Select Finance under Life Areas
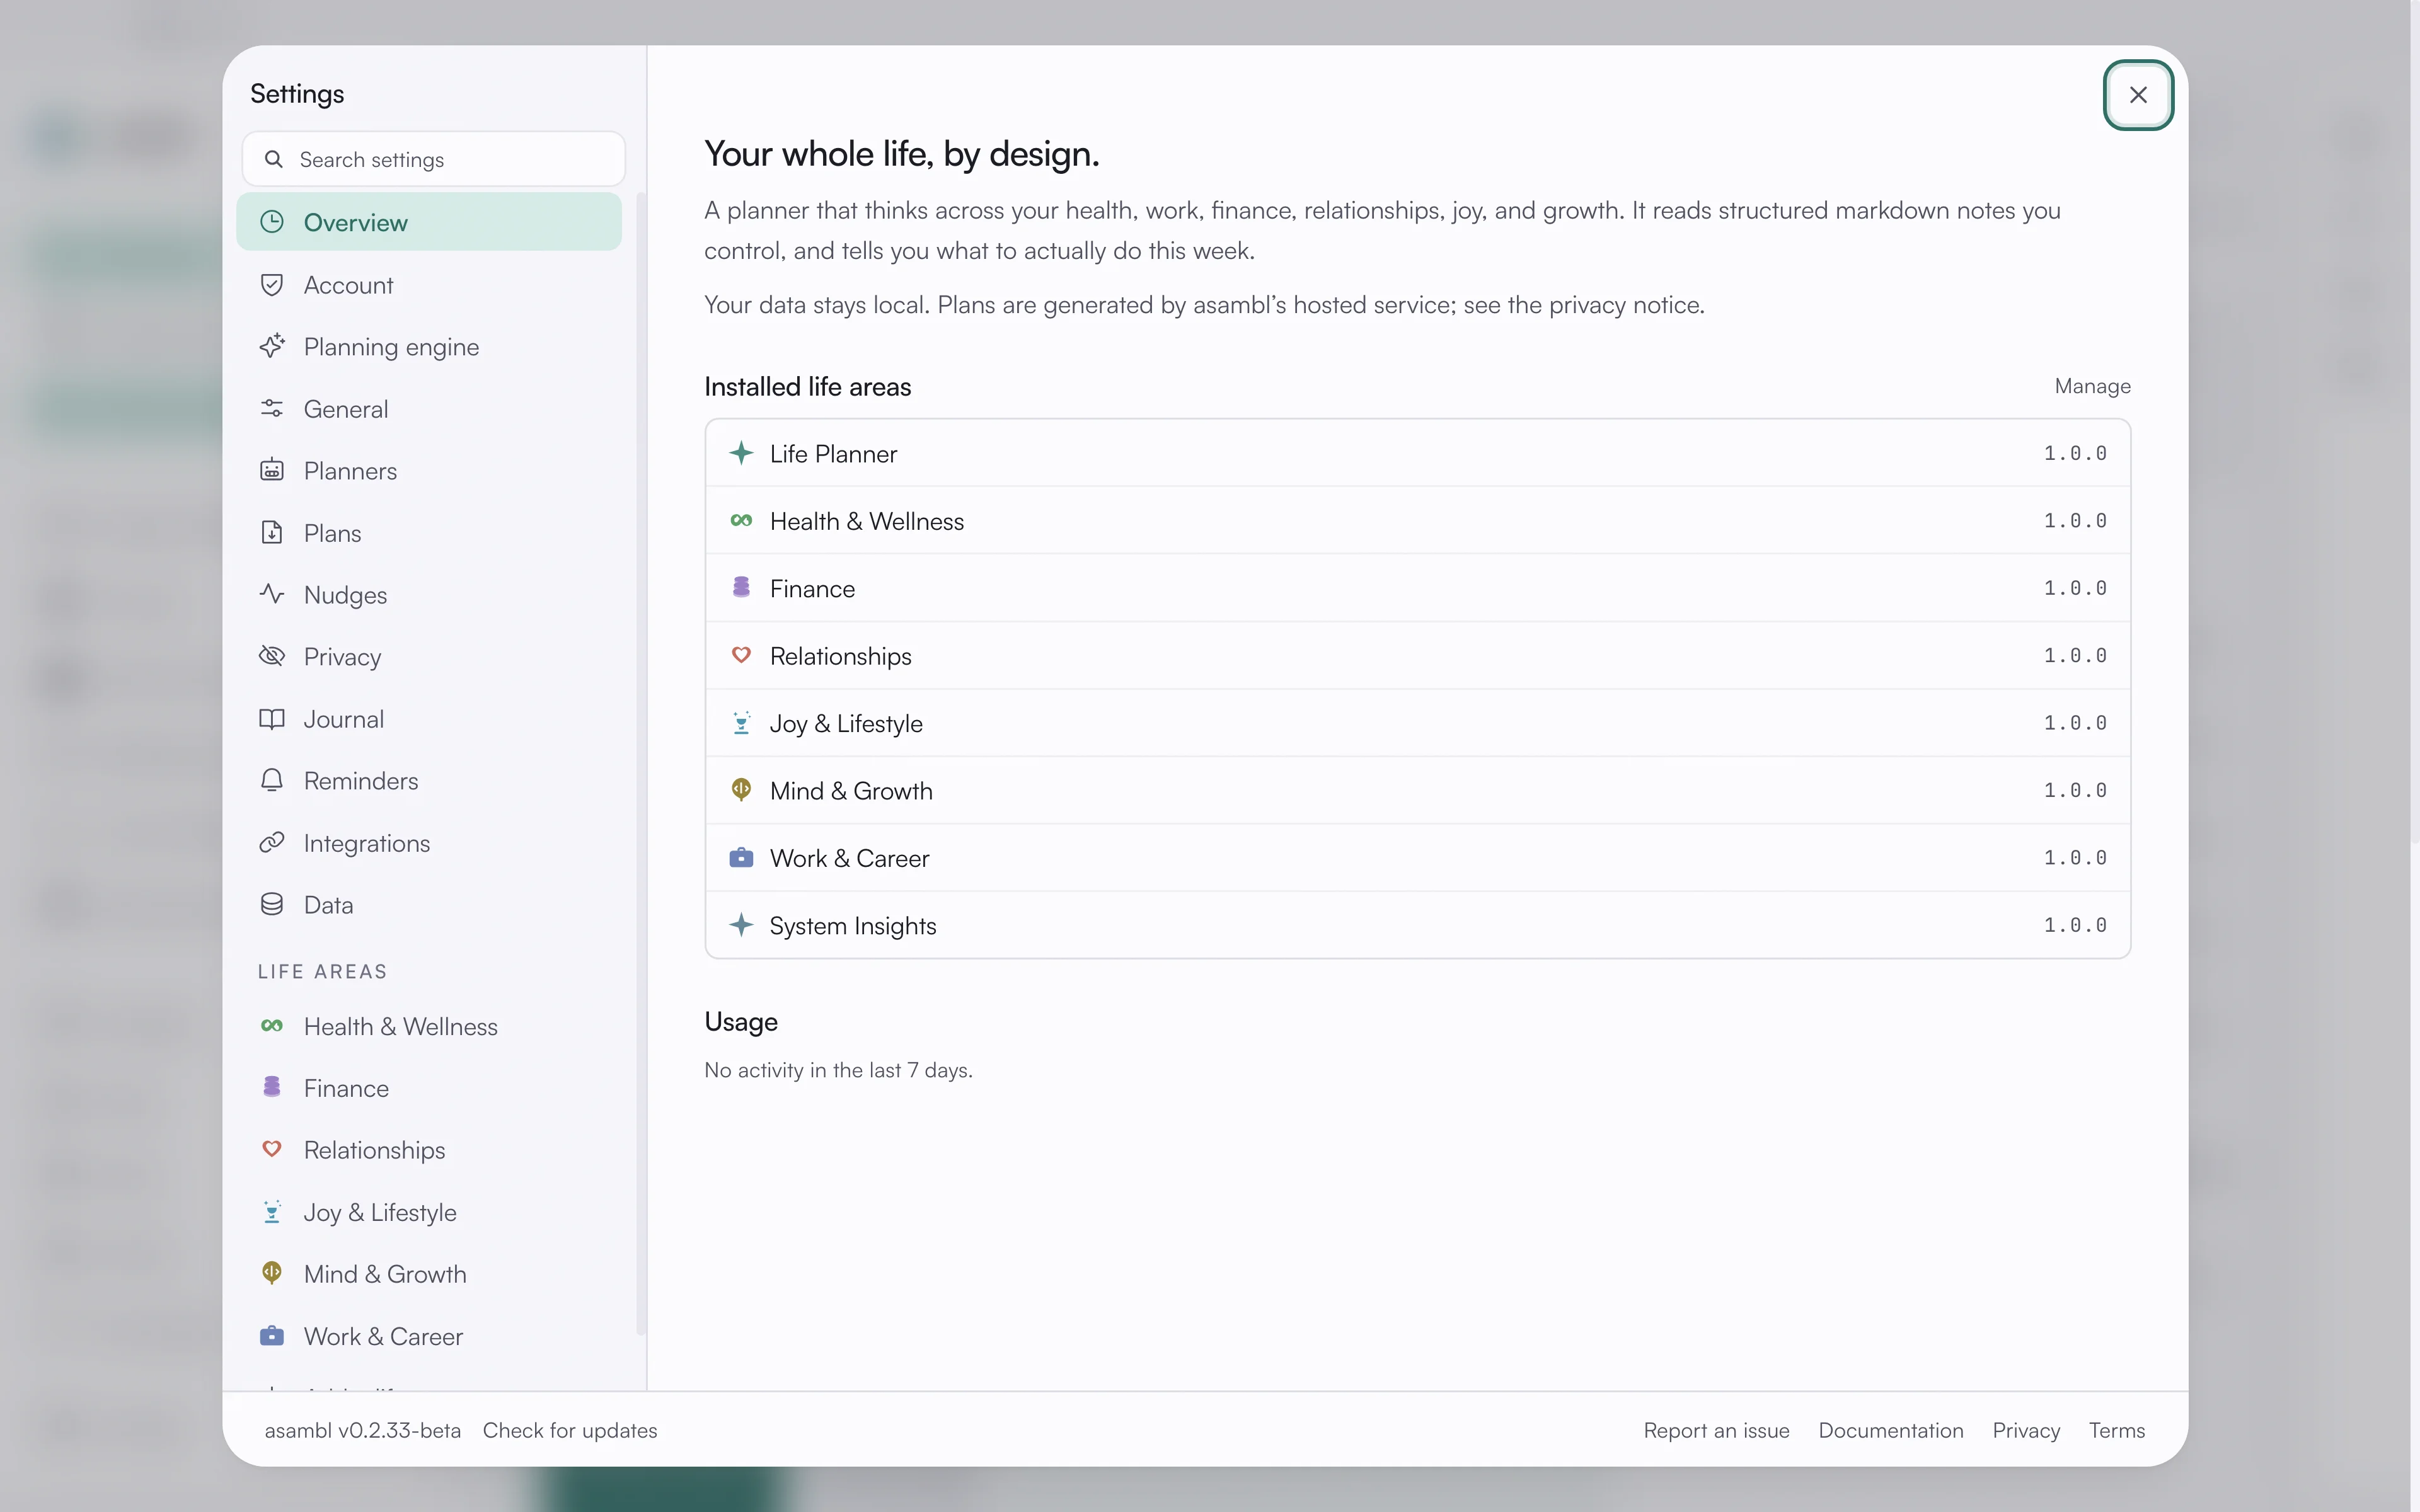 coord(429,1088)
